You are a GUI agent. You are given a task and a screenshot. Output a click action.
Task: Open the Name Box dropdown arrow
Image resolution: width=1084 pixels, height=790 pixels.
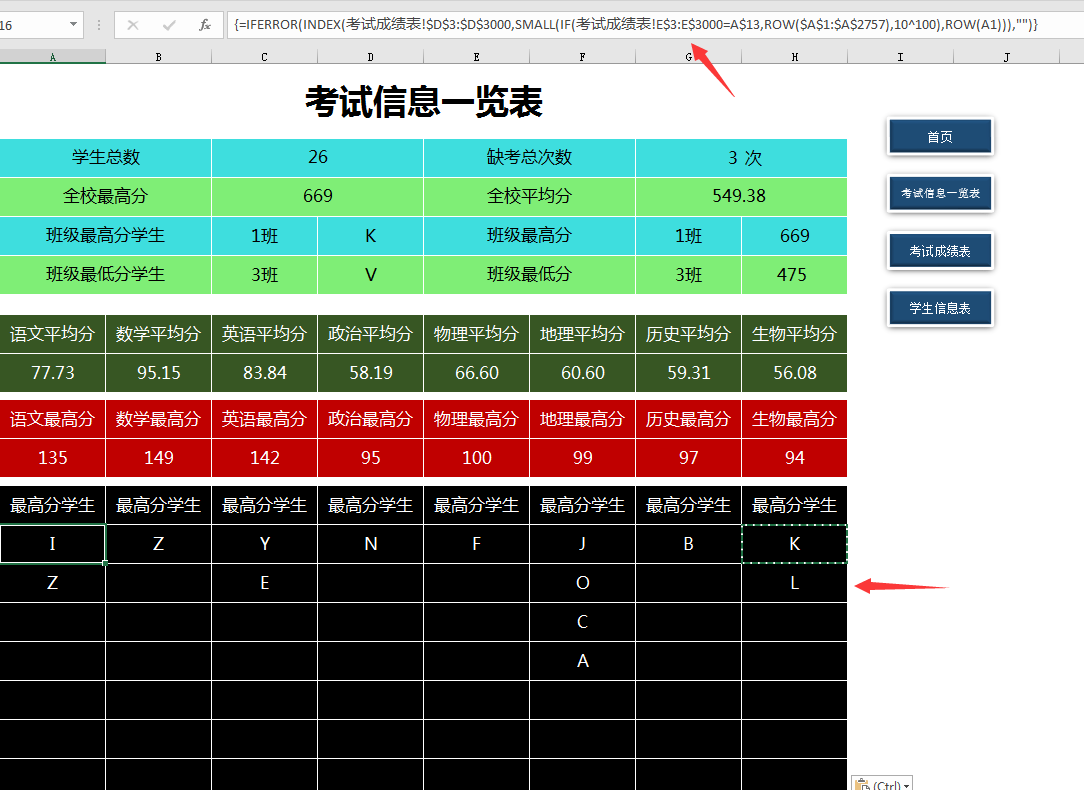73,25
